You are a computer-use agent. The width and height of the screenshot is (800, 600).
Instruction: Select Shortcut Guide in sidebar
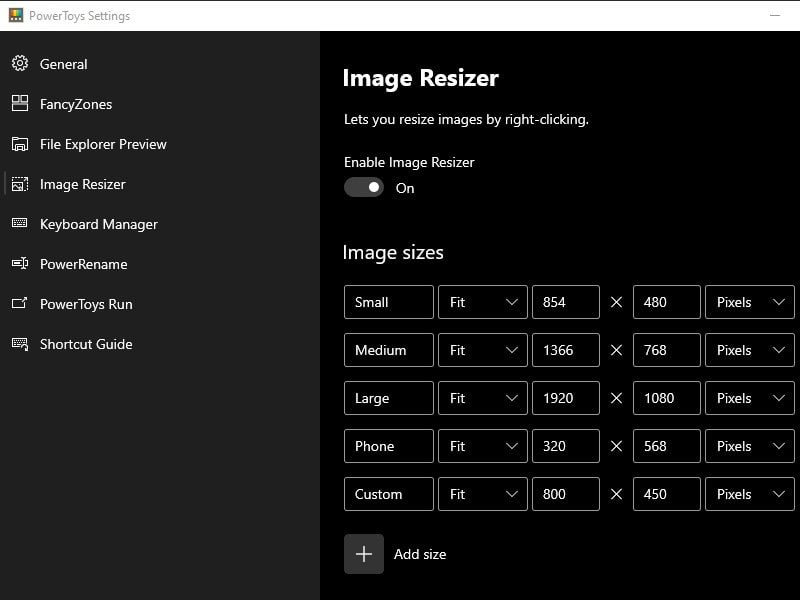pyautogui.click(x=160, y=344)
